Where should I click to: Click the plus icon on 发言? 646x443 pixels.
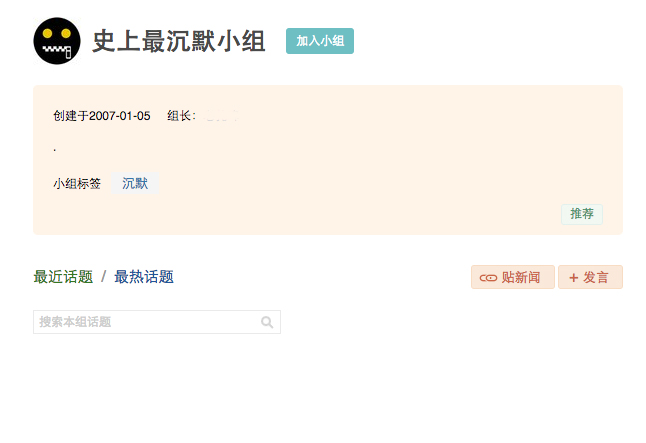(x=573, y=278)
